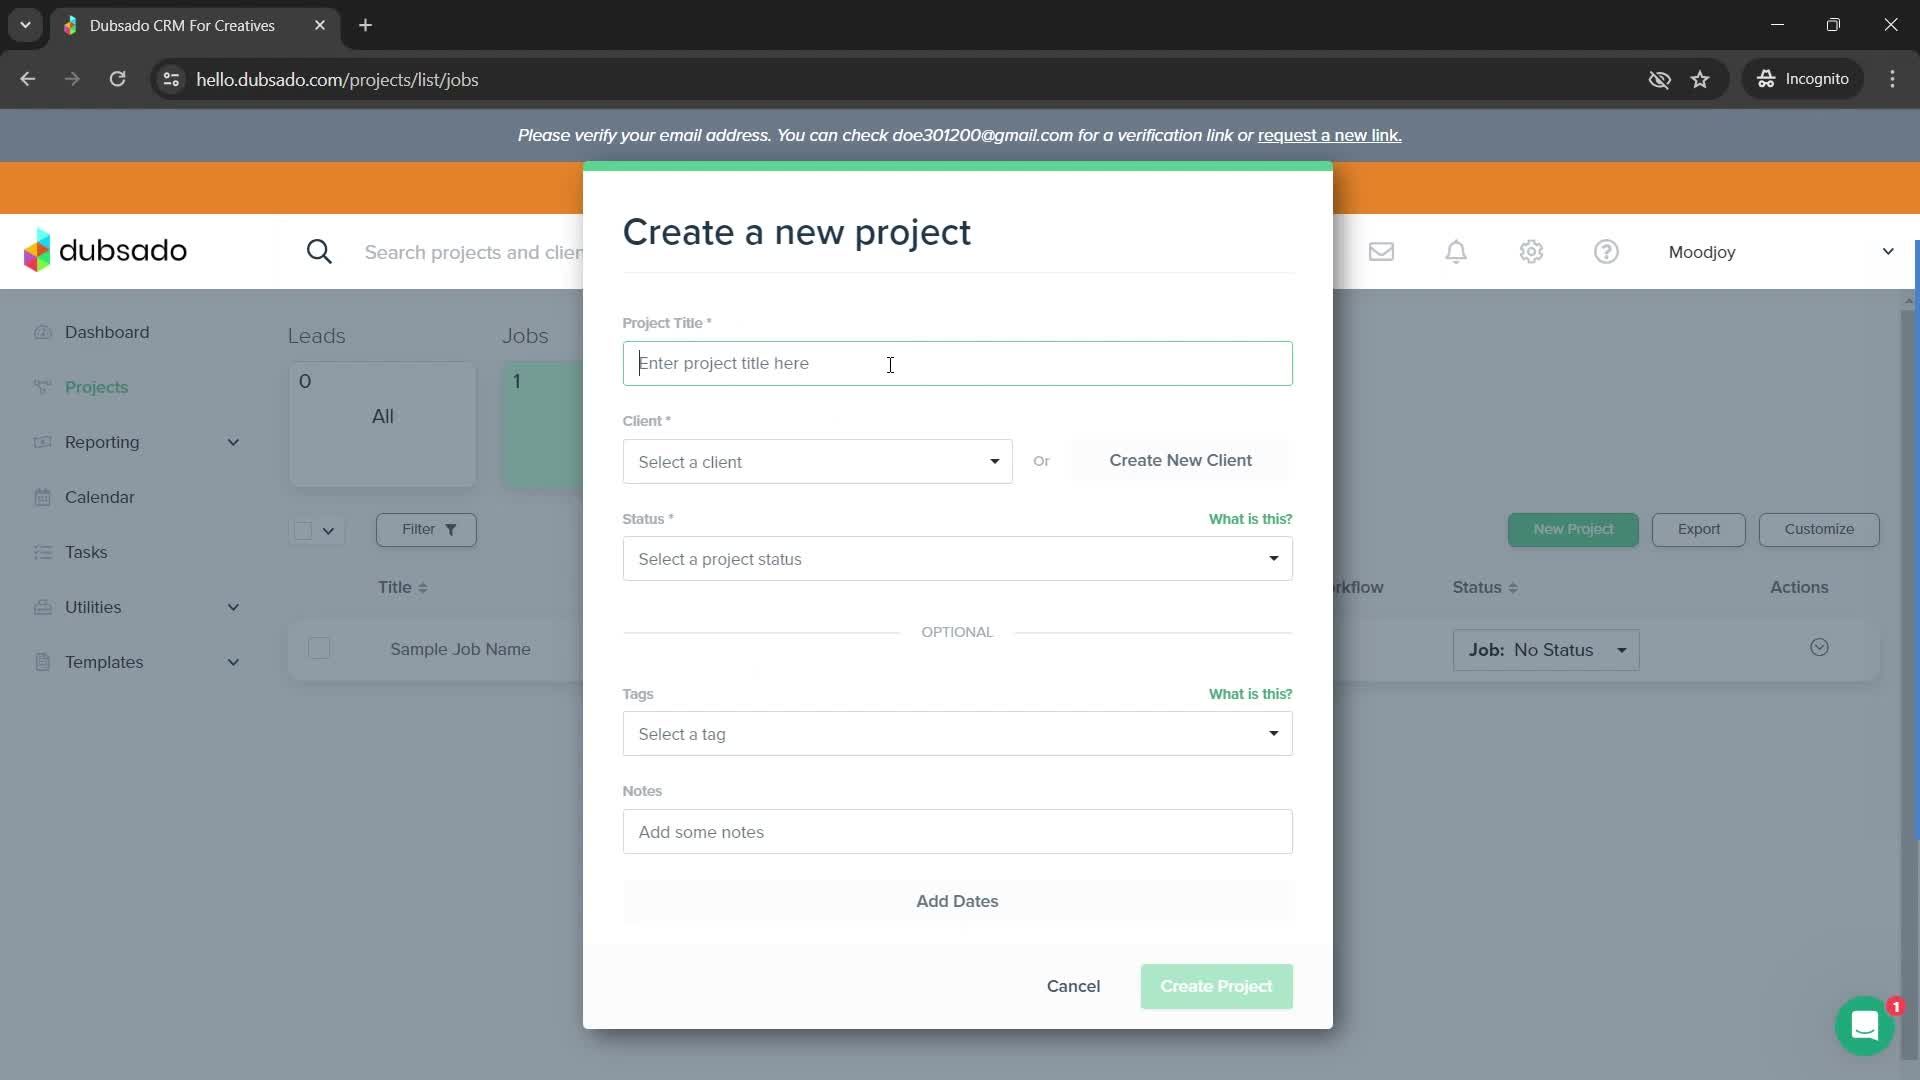Focus the Notes input field
The width and height of the screenshot is (1920, 1080).
[x=957, y=832]
